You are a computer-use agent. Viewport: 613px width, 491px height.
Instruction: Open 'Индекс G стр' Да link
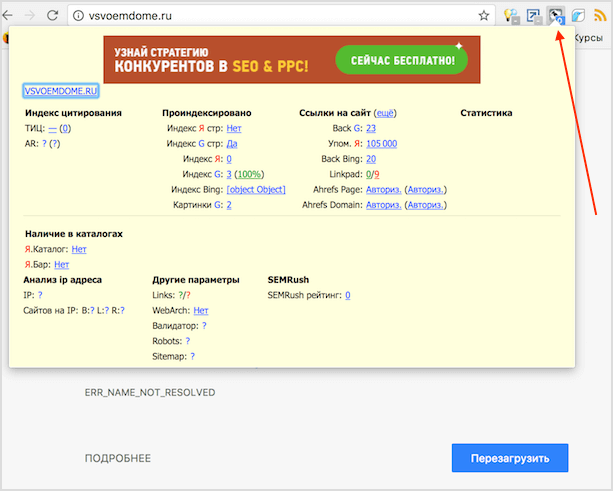pyautogui.click(x=232, y=144)
